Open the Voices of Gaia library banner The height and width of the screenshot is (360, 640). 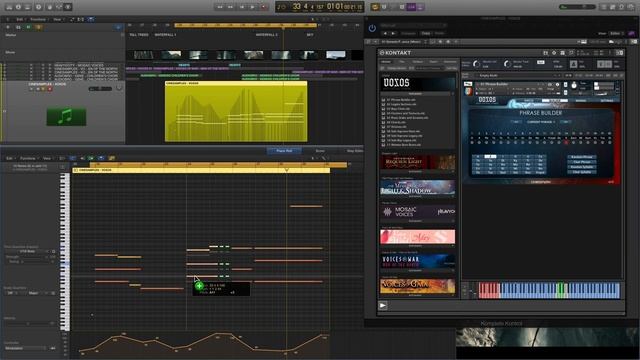418,286
